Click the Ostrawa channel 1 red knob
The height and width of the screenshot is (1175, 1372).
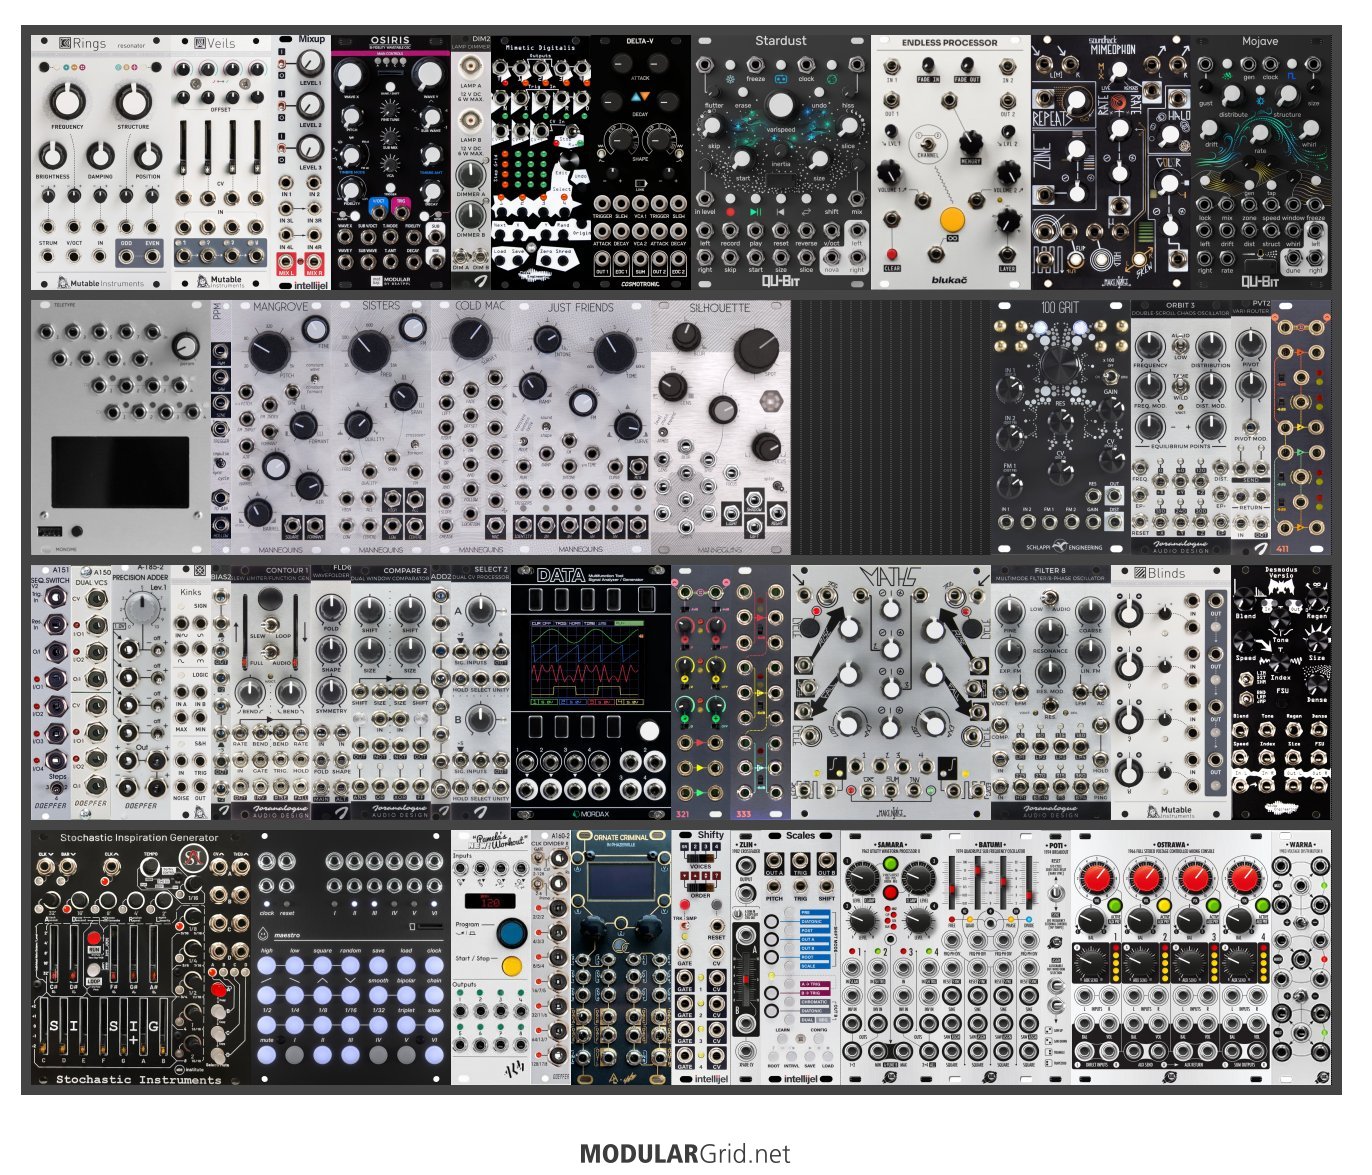(1097, 879)
